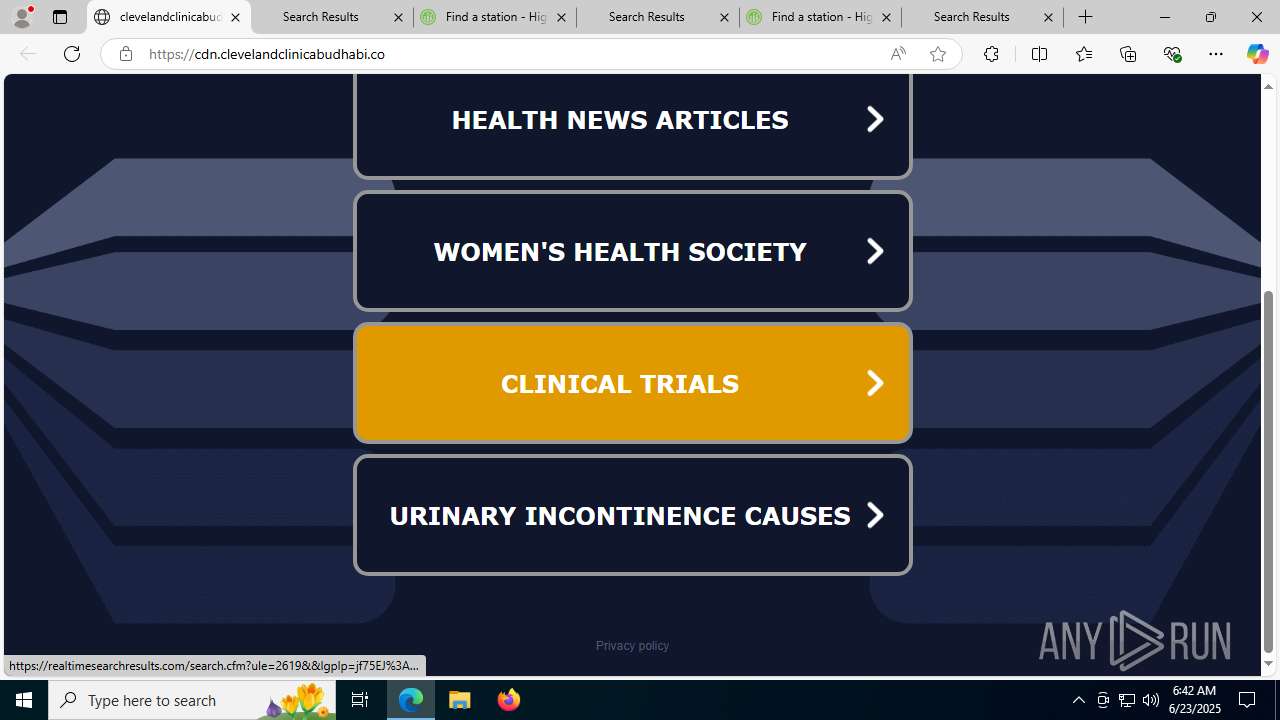Open the Edge profile icon

pyautogui.click(x=22, y=17)
